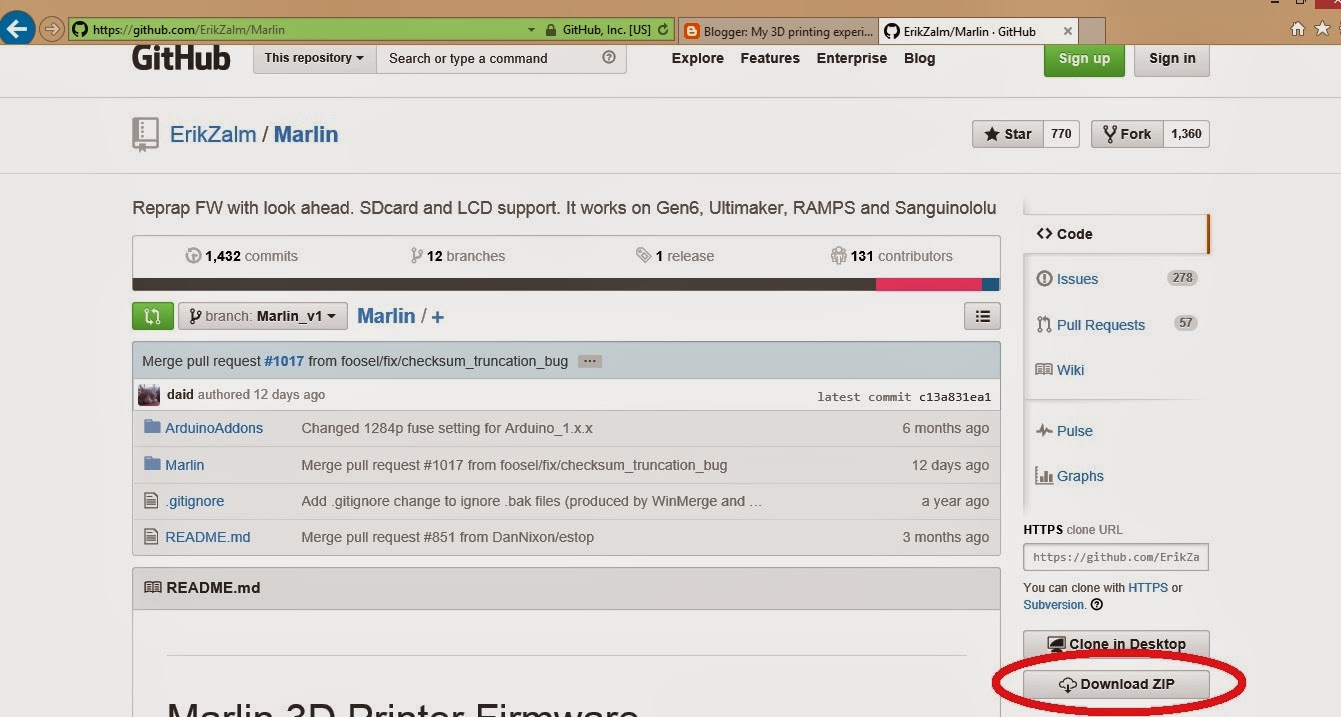Open the Explore menu item
The image size is (1341, 717).
(696, 58)
